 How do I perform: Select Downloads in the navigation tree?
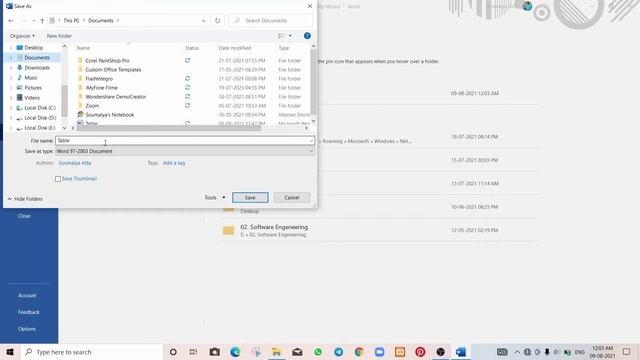pyautogui.click(x=37, y=68)
